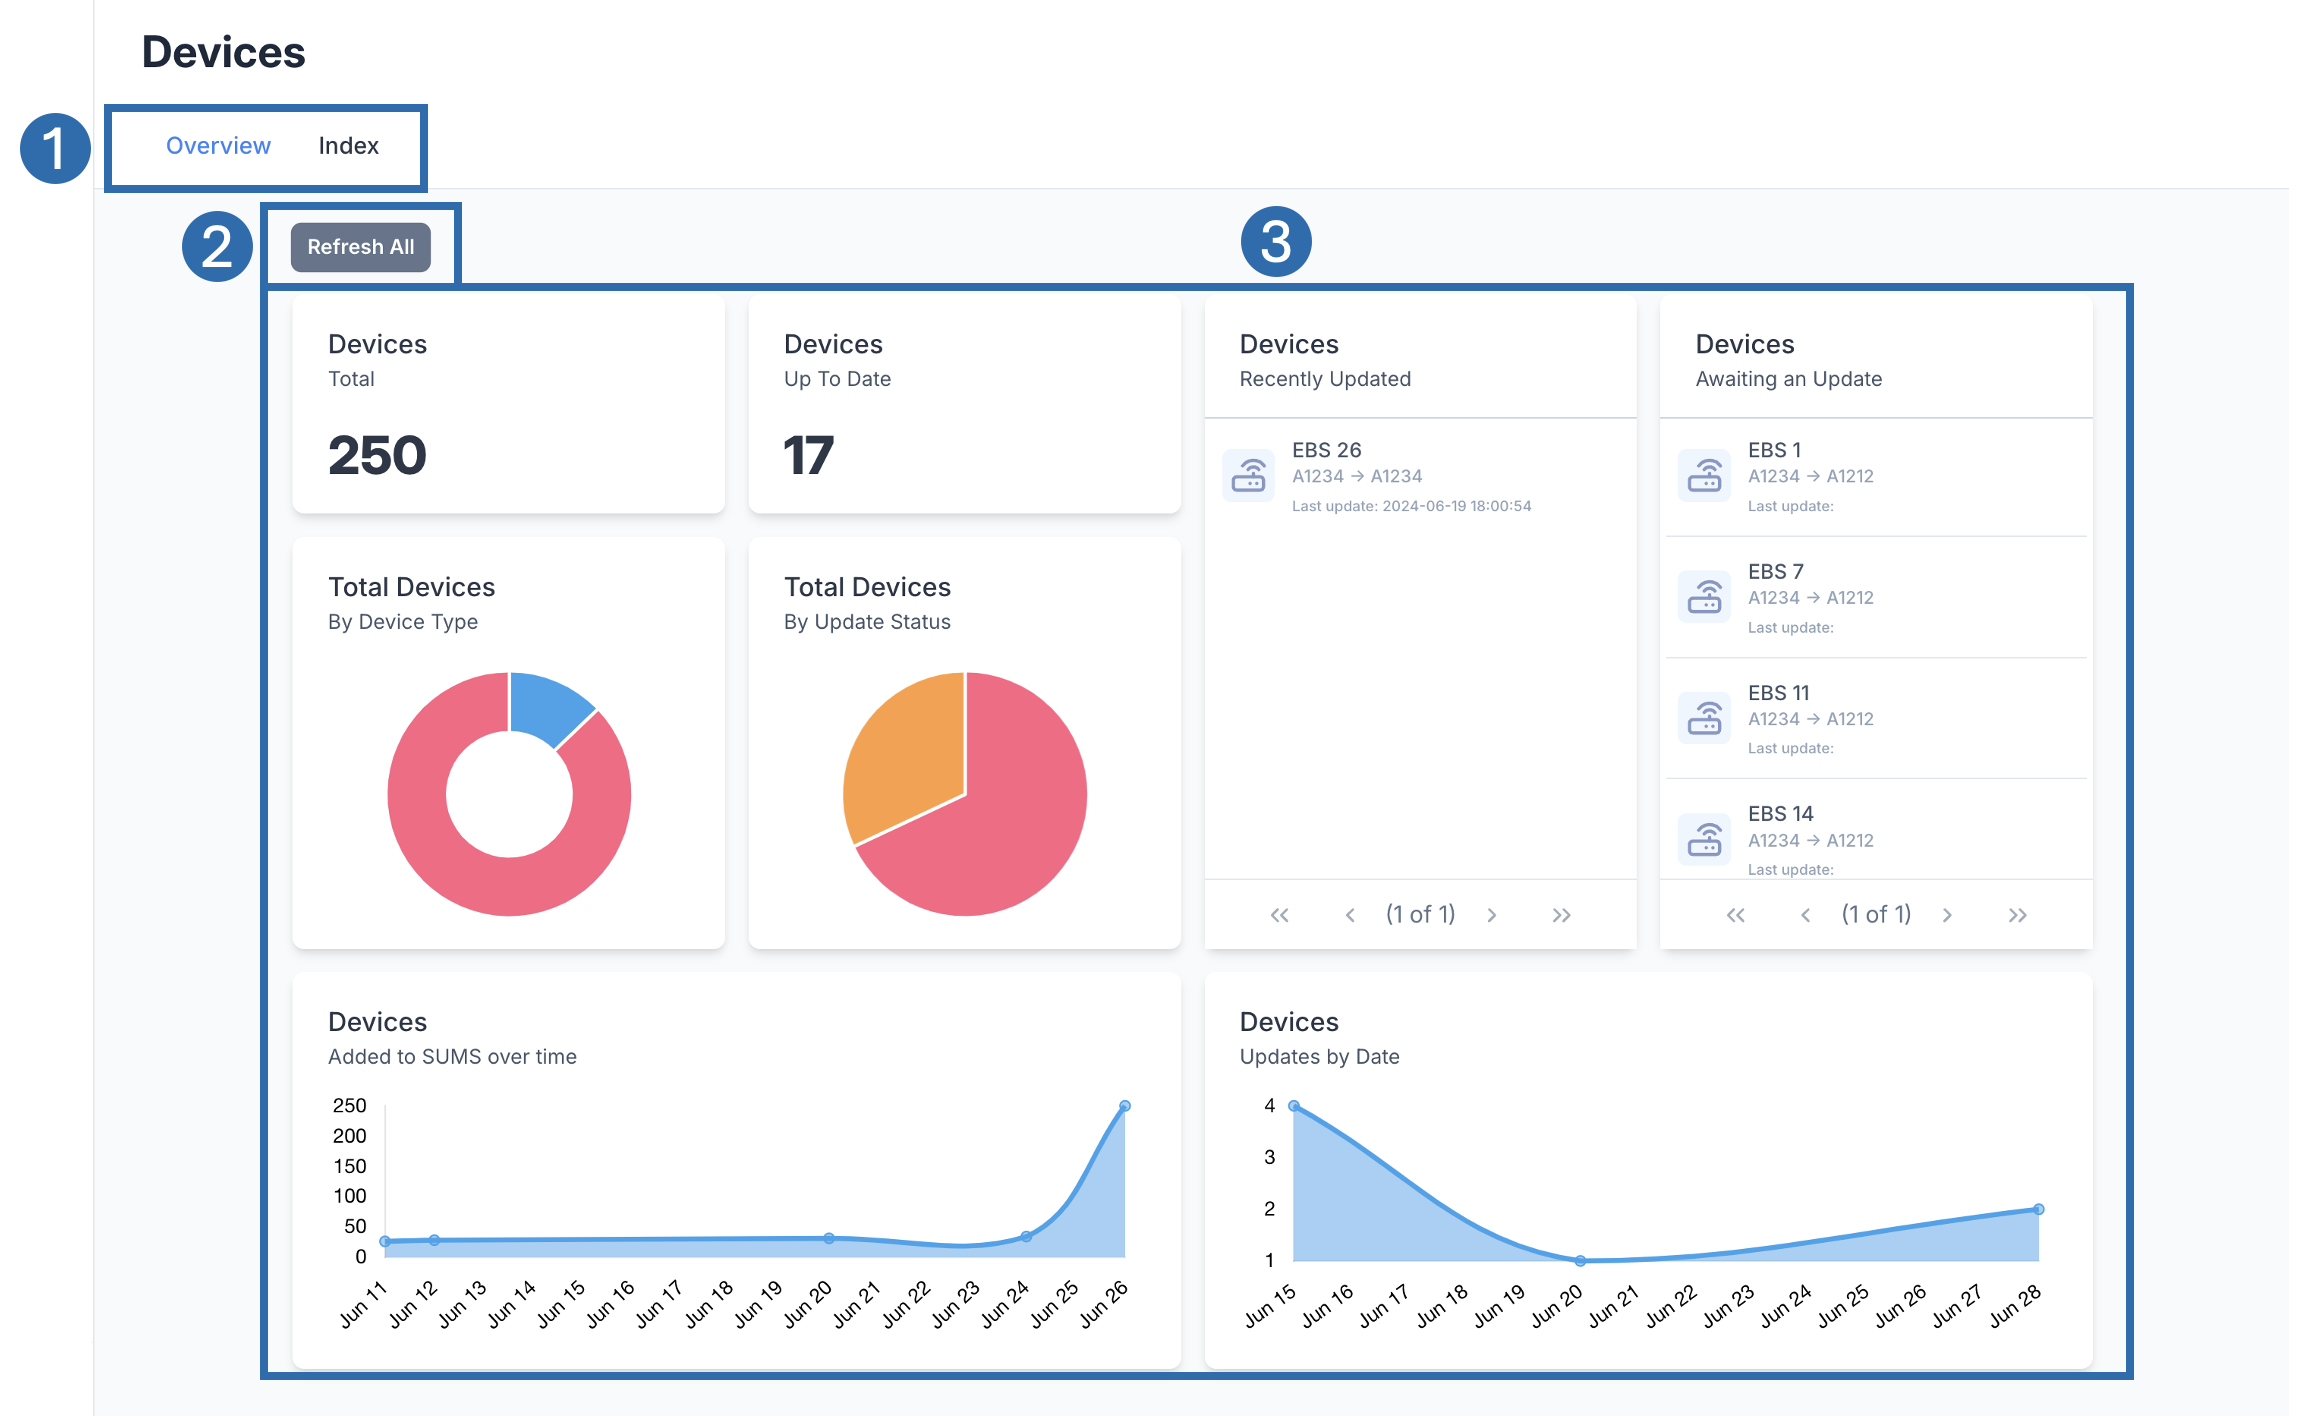Go to first page of Awaiting an Update list
The width and height of the screenshot is (2298, 1416).
point(1735,915)
